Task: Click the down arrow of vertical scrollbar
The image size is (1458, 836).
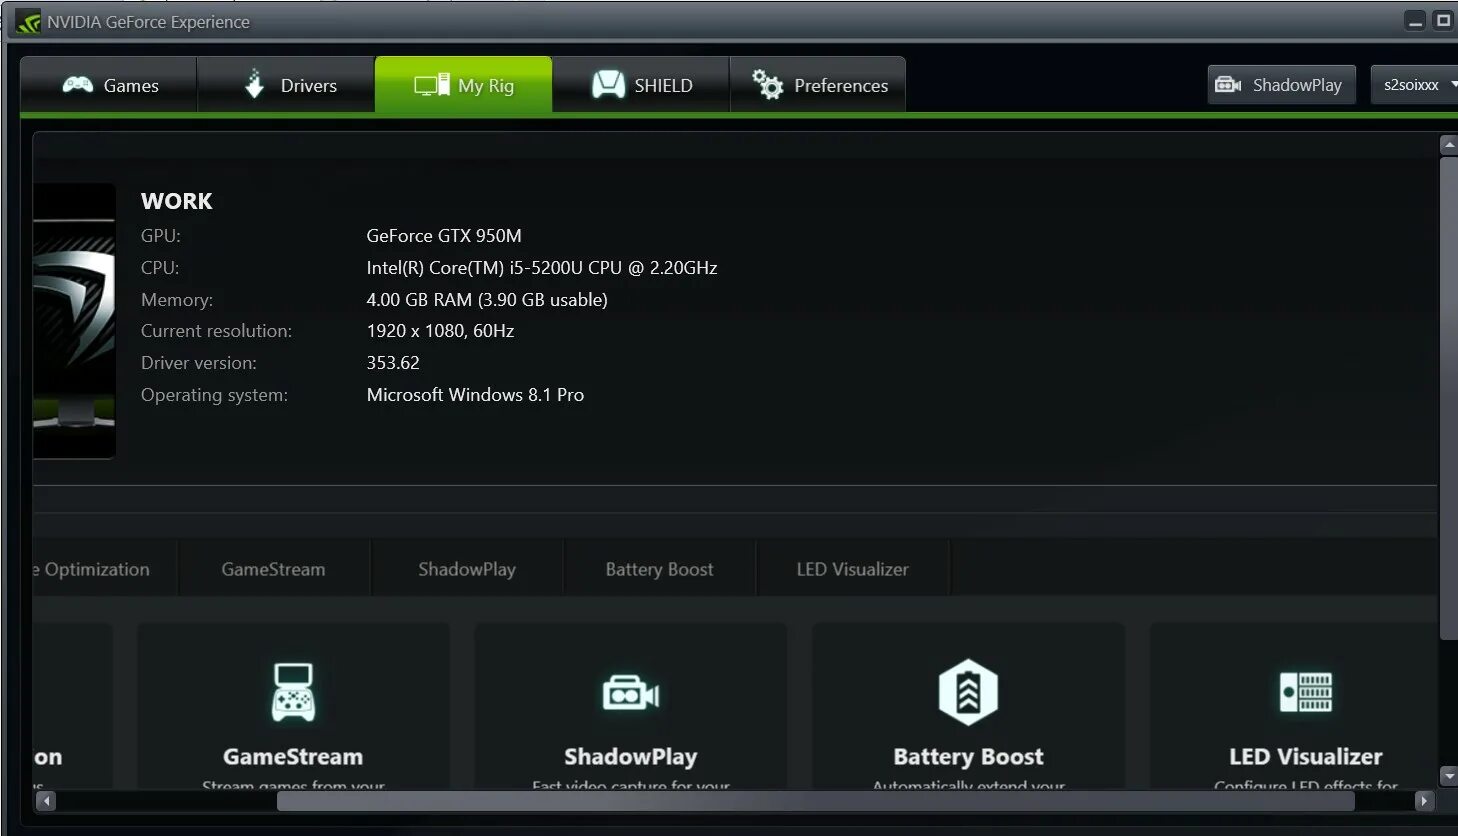Action: pyautogui.click(x=1448, y=776)
